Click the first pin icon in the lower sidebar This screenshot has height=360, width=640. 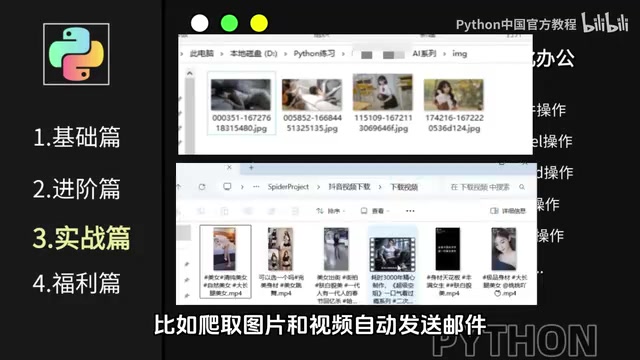(x=187, y=264)
